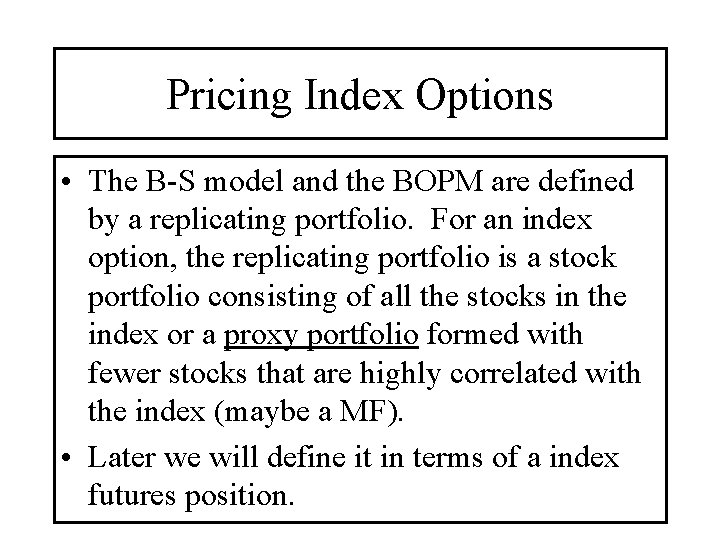Click the "B-S" text in first line
720x540 pixels.
click(170, 181)
